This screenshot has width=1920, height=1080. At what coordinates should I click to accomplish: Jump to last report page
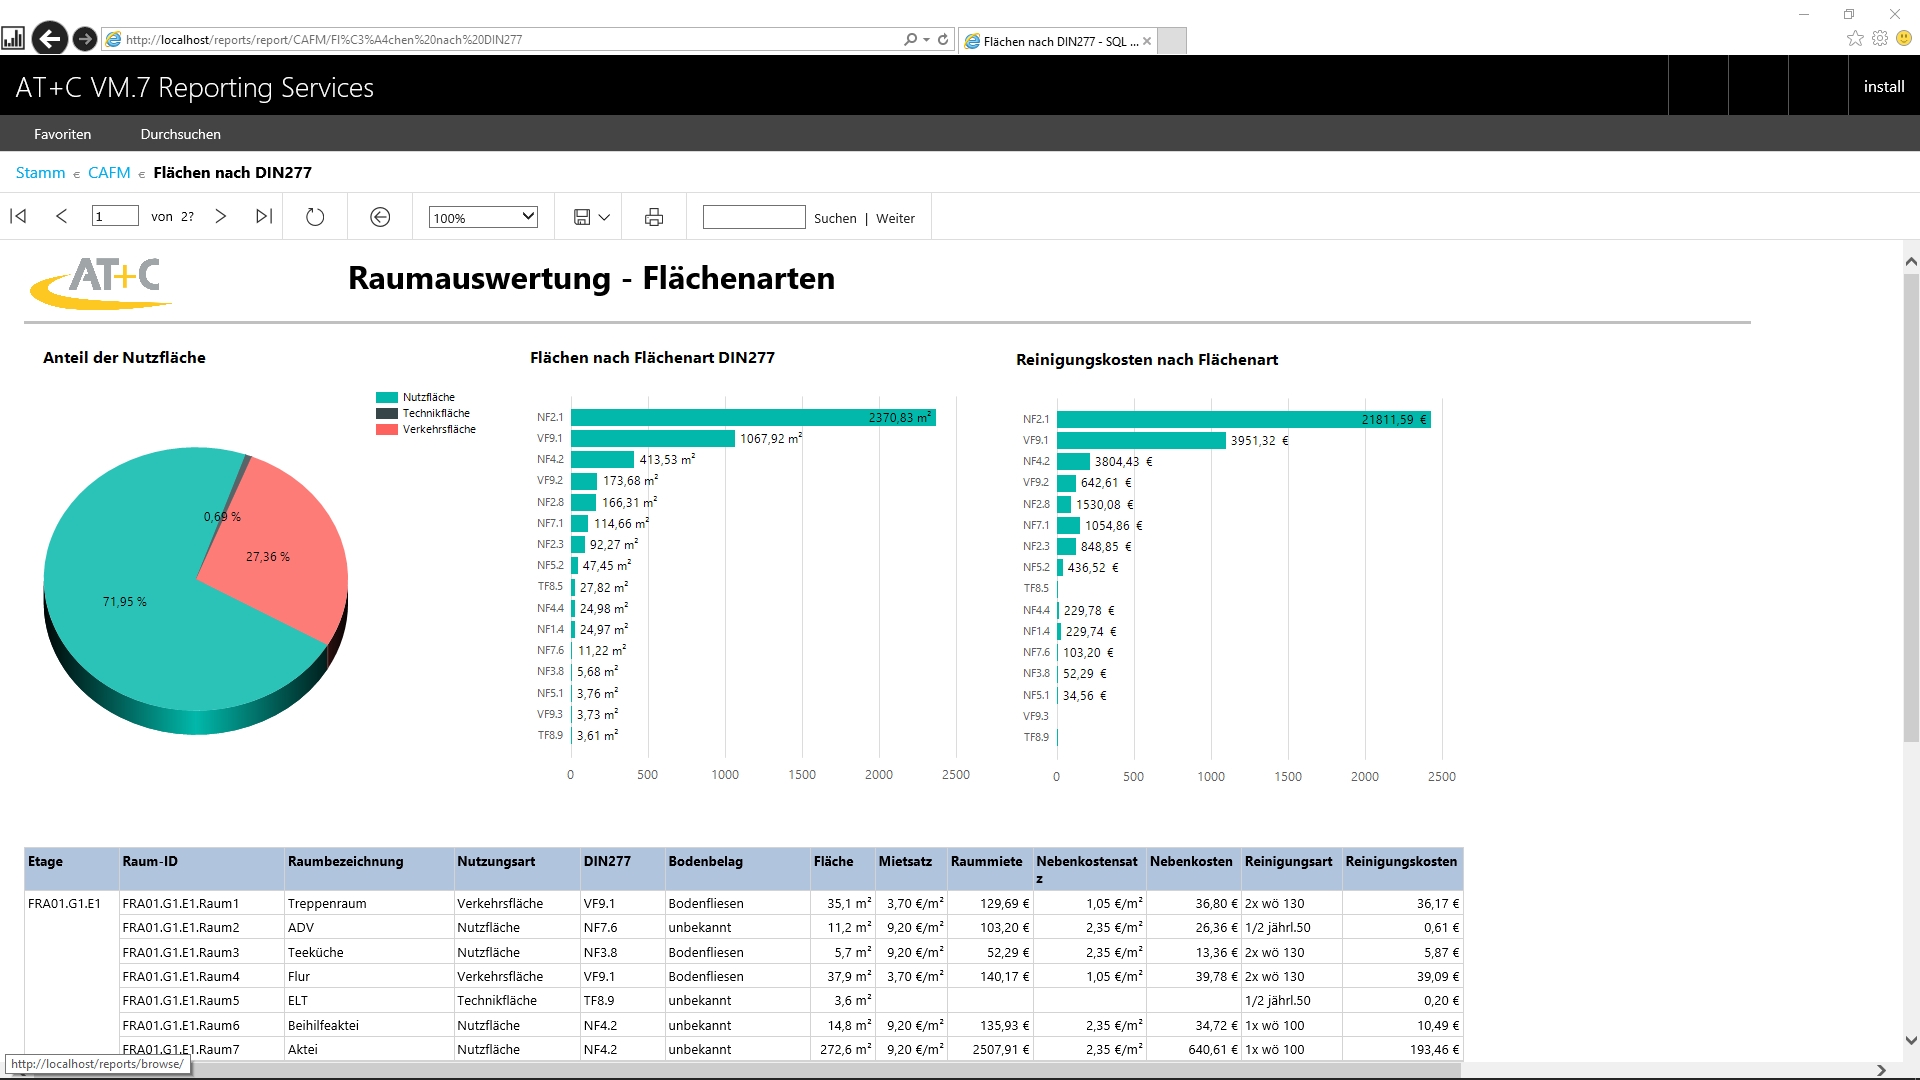point(264,216)
